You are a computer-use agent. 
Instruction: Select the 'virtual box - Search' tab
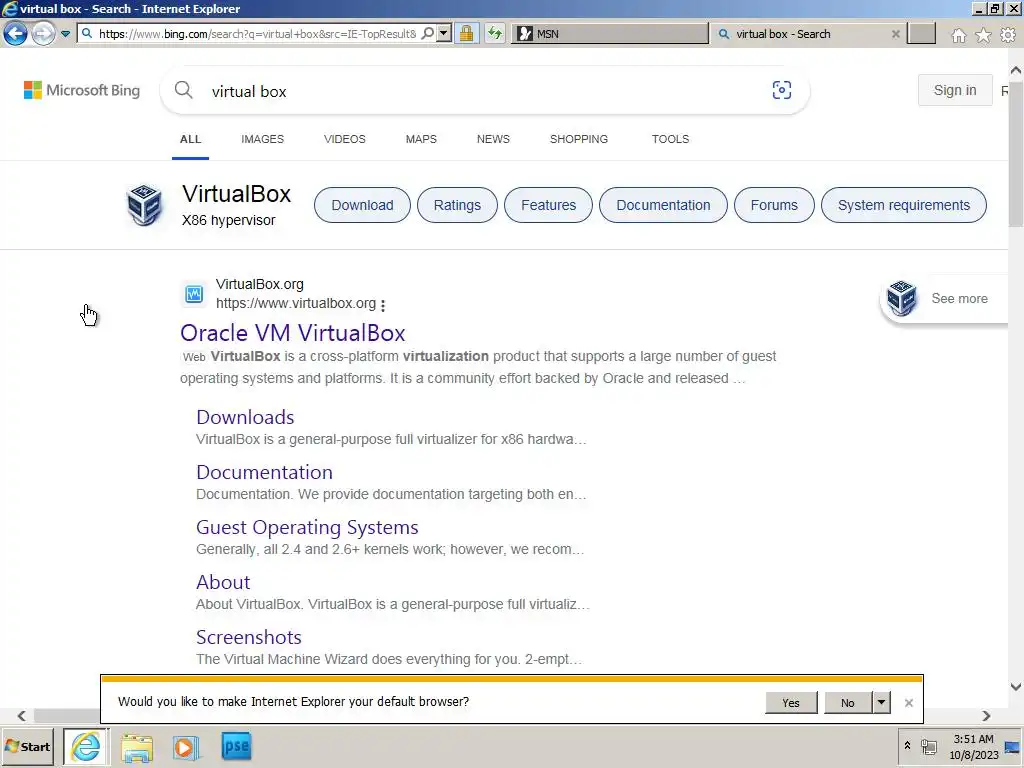(801, 34)
